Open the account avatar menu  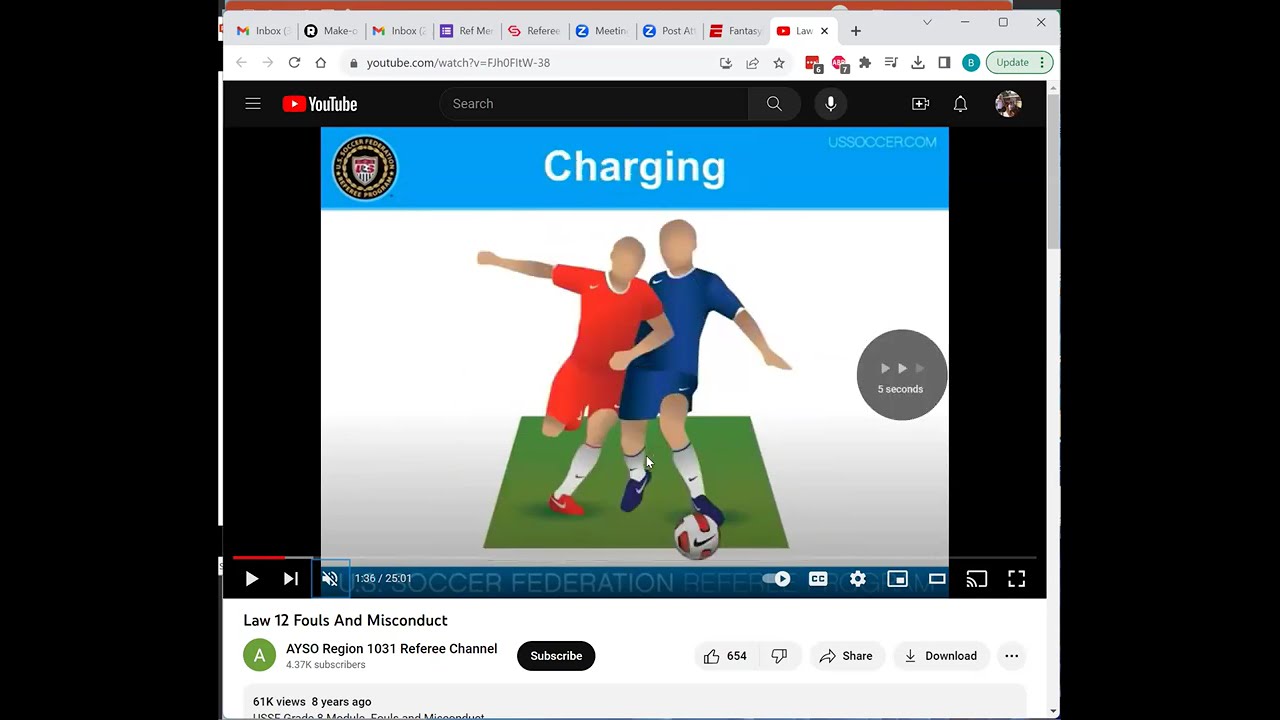coord(1008,104)
